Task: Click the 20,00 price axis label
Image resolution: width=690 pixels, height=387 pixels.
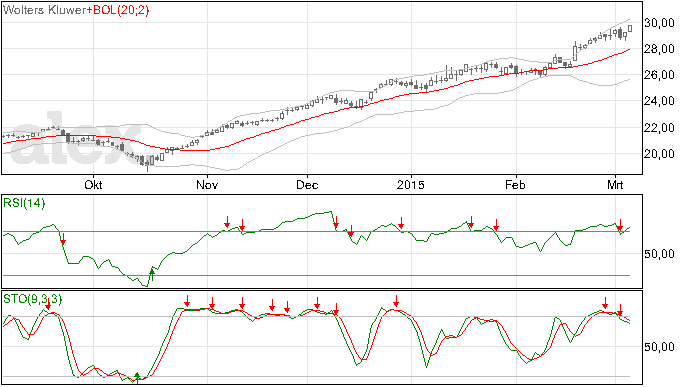Action: coord(659,154)
